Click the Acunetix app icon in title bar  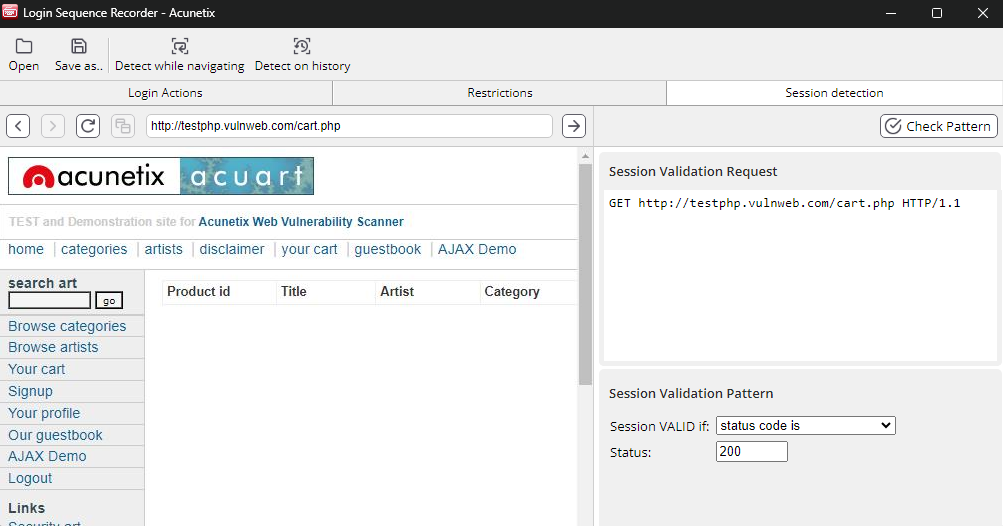point(10,12)
